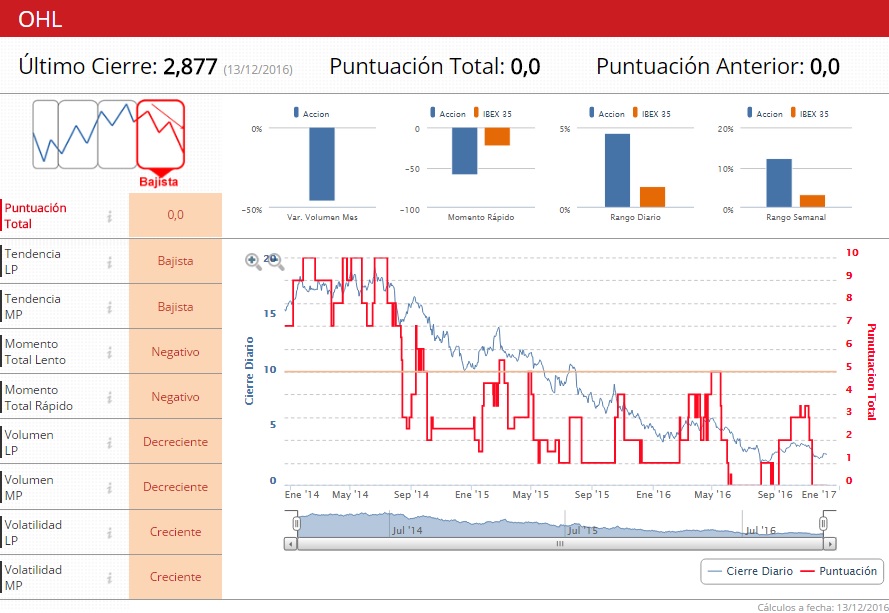Open the info icon for Volatilidad LP
The height and width of the screenshot is (613, 889).
click(109, 532)
